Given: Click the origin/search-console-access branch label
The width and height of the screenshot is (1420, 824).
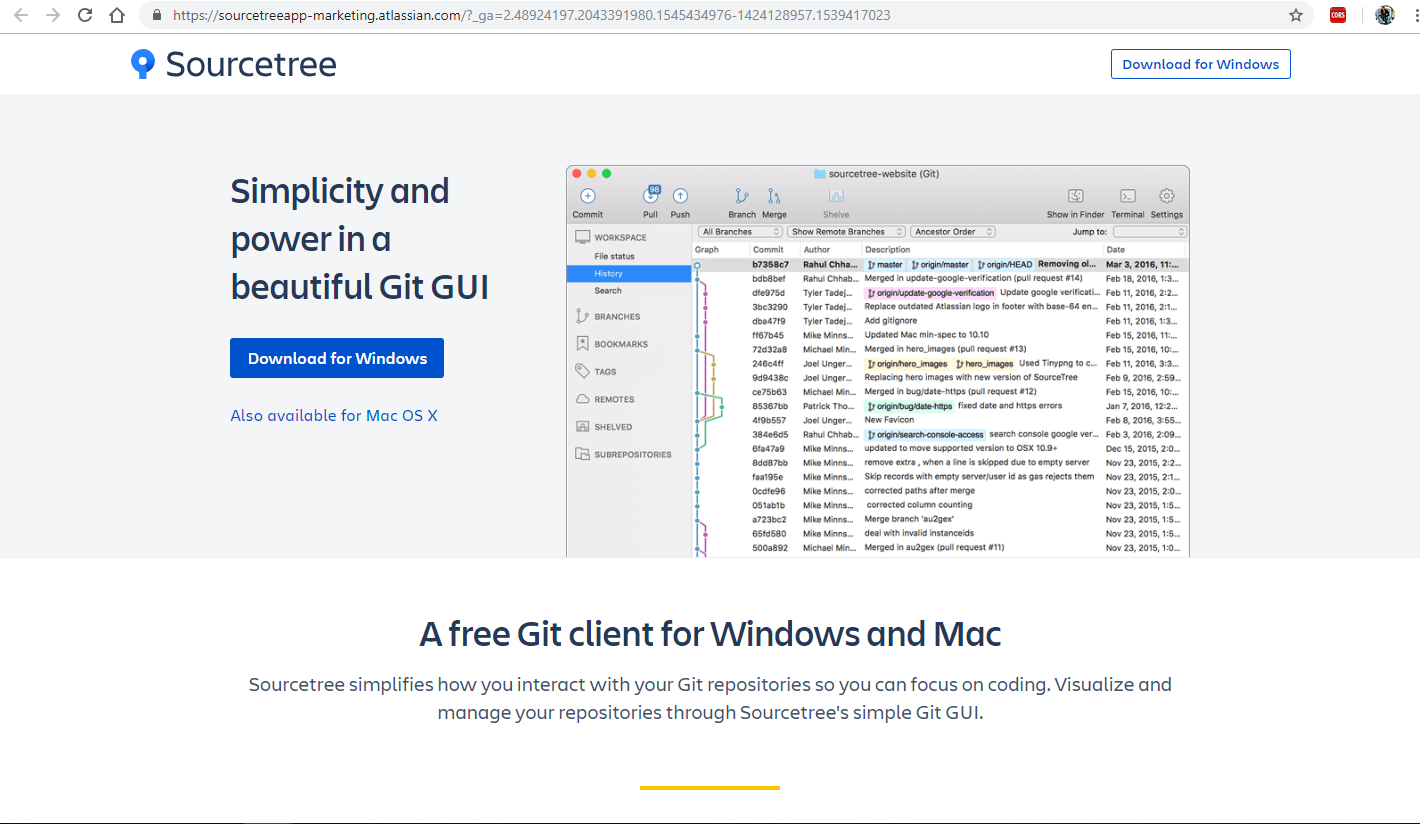Looking at the screenshot, I should click(x=926, y=435).
